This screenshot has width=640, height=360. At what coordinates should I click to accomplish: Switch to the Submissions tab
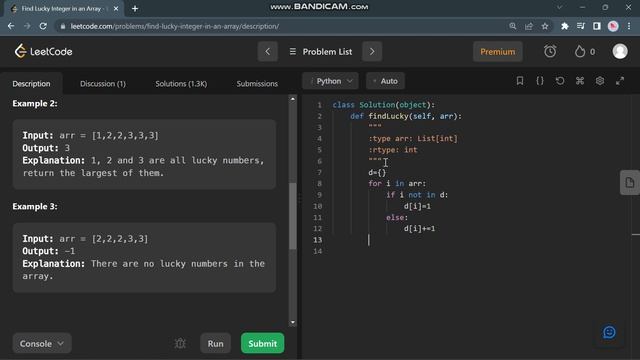tap(257, 84)
